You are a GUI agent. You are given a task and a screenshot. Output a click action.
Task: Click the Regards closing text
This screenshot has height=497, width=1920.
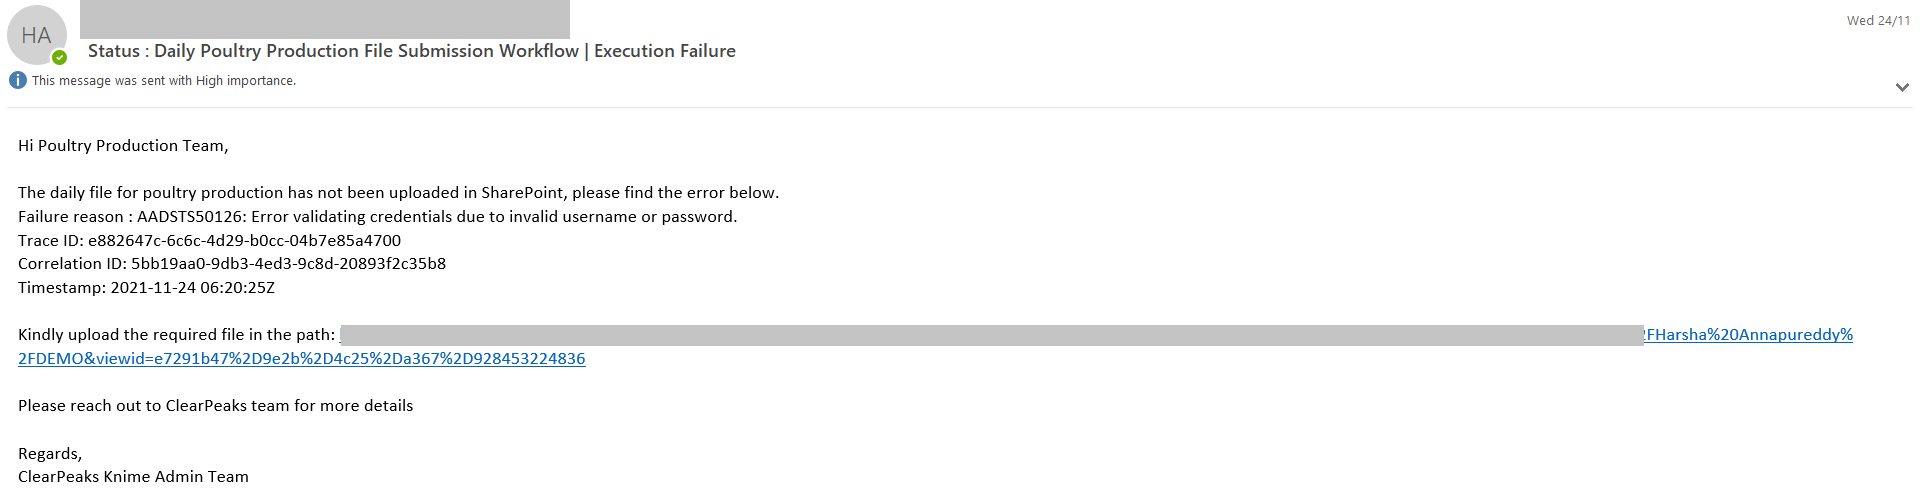(50, 454)
